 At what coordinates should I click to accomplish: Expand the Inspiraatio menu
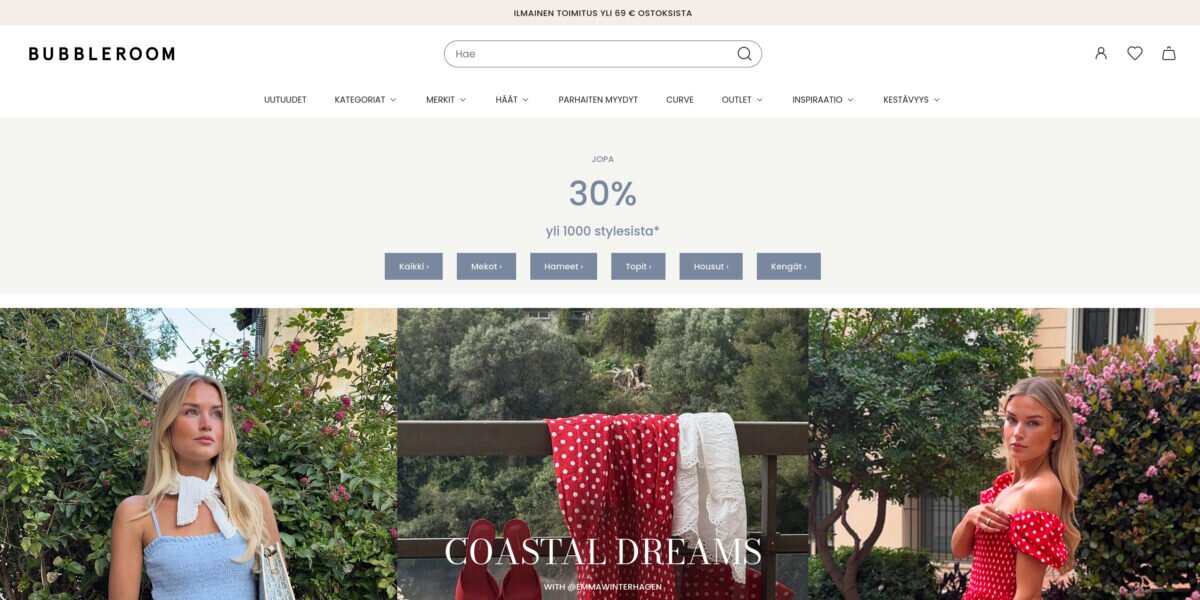[x=823, y=100]
